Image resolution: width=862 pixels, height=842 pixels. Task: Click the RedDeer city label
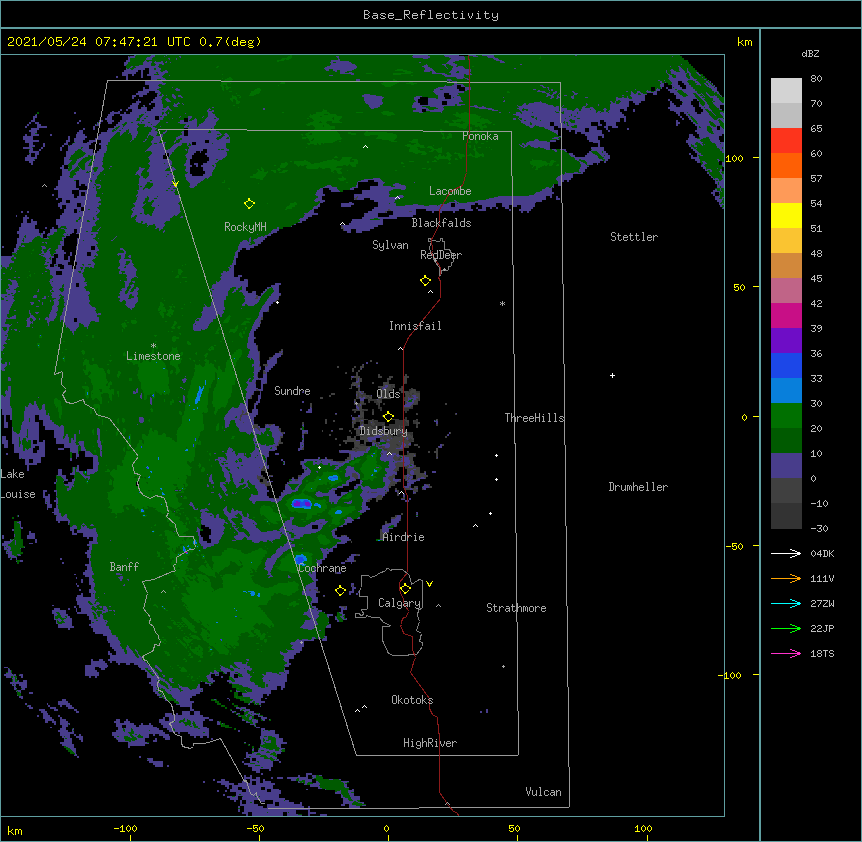coord(441,255)
